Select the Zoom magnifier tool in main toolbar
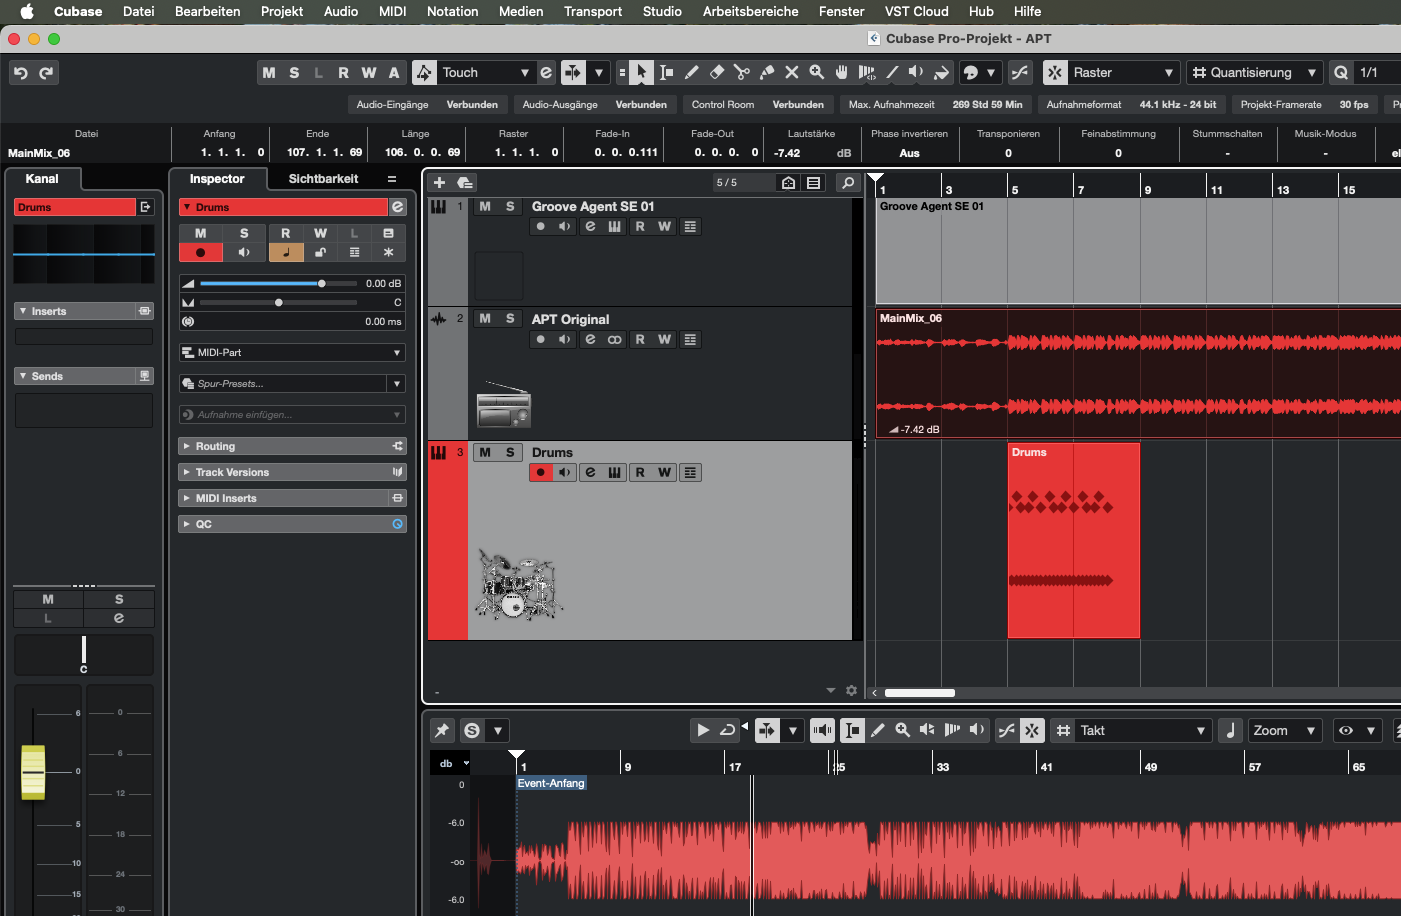1401x916 pixels. point(817,72)
